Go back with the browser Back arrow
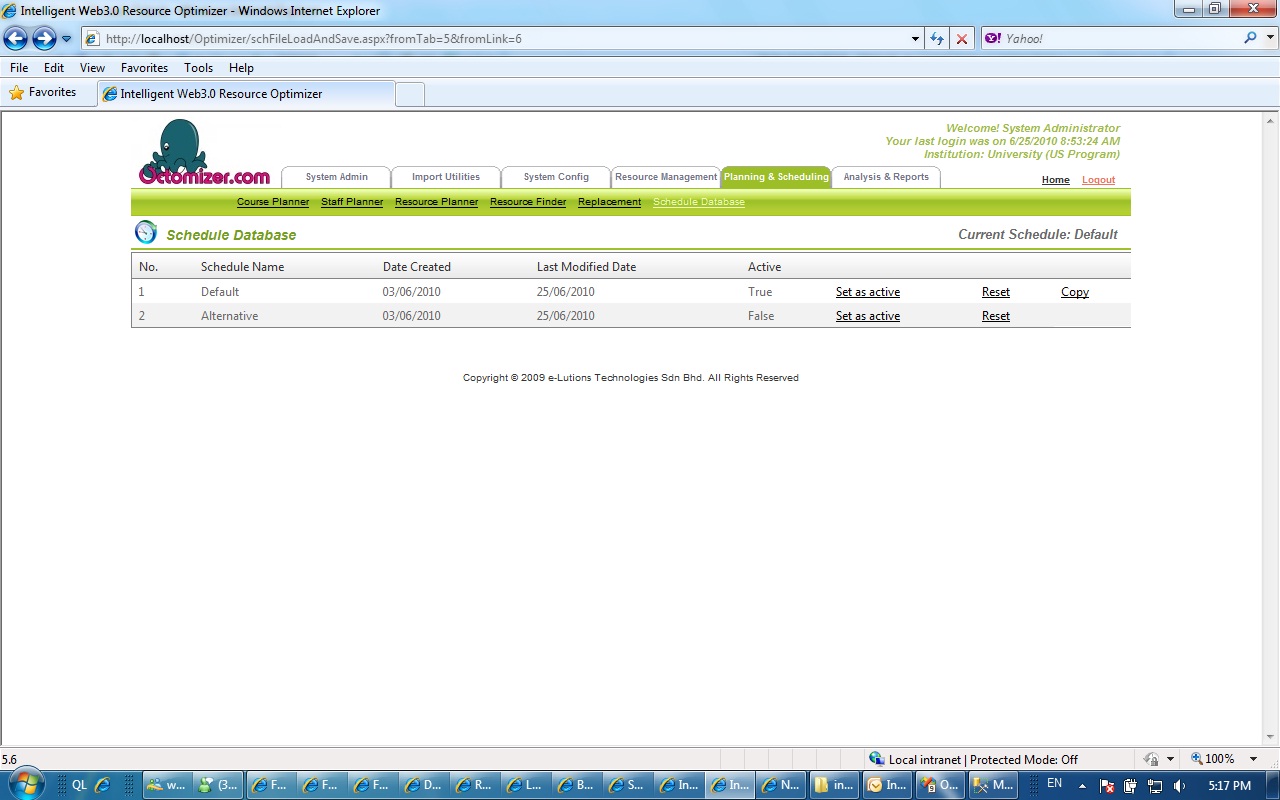The width and height of the screenshot is (1280, 800). 16,39
